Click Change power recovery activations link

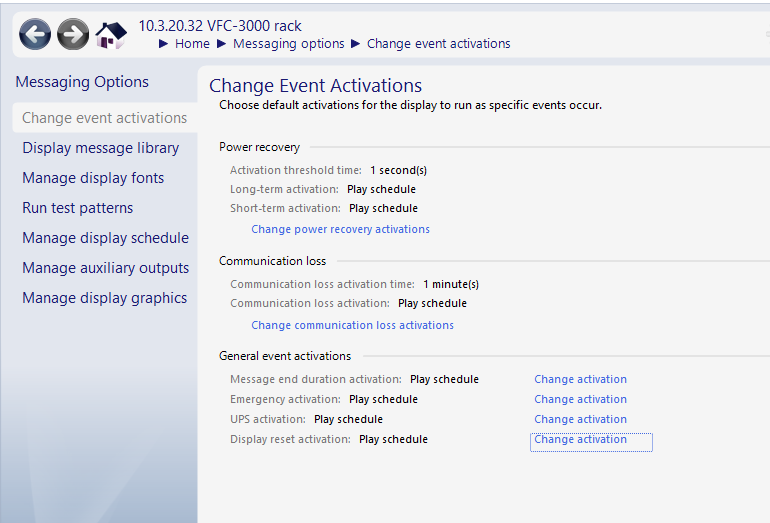pos(340,229)
